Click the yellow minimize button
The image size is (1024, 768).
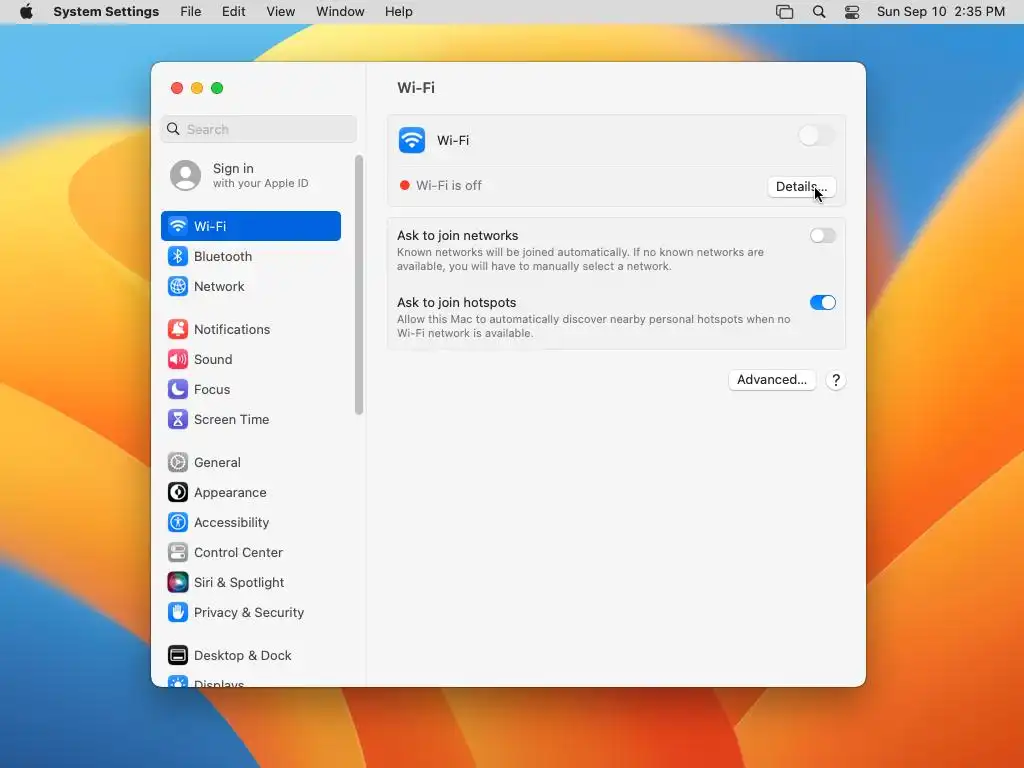197,88
